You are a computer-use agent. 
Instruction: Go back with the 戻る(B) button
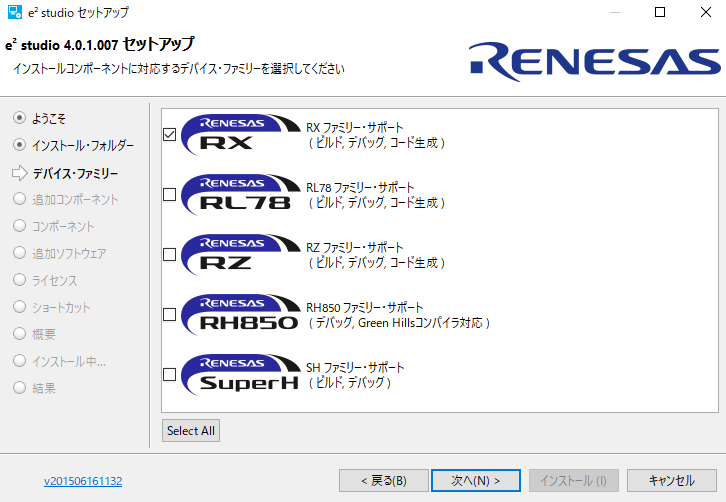coord(384,481)
